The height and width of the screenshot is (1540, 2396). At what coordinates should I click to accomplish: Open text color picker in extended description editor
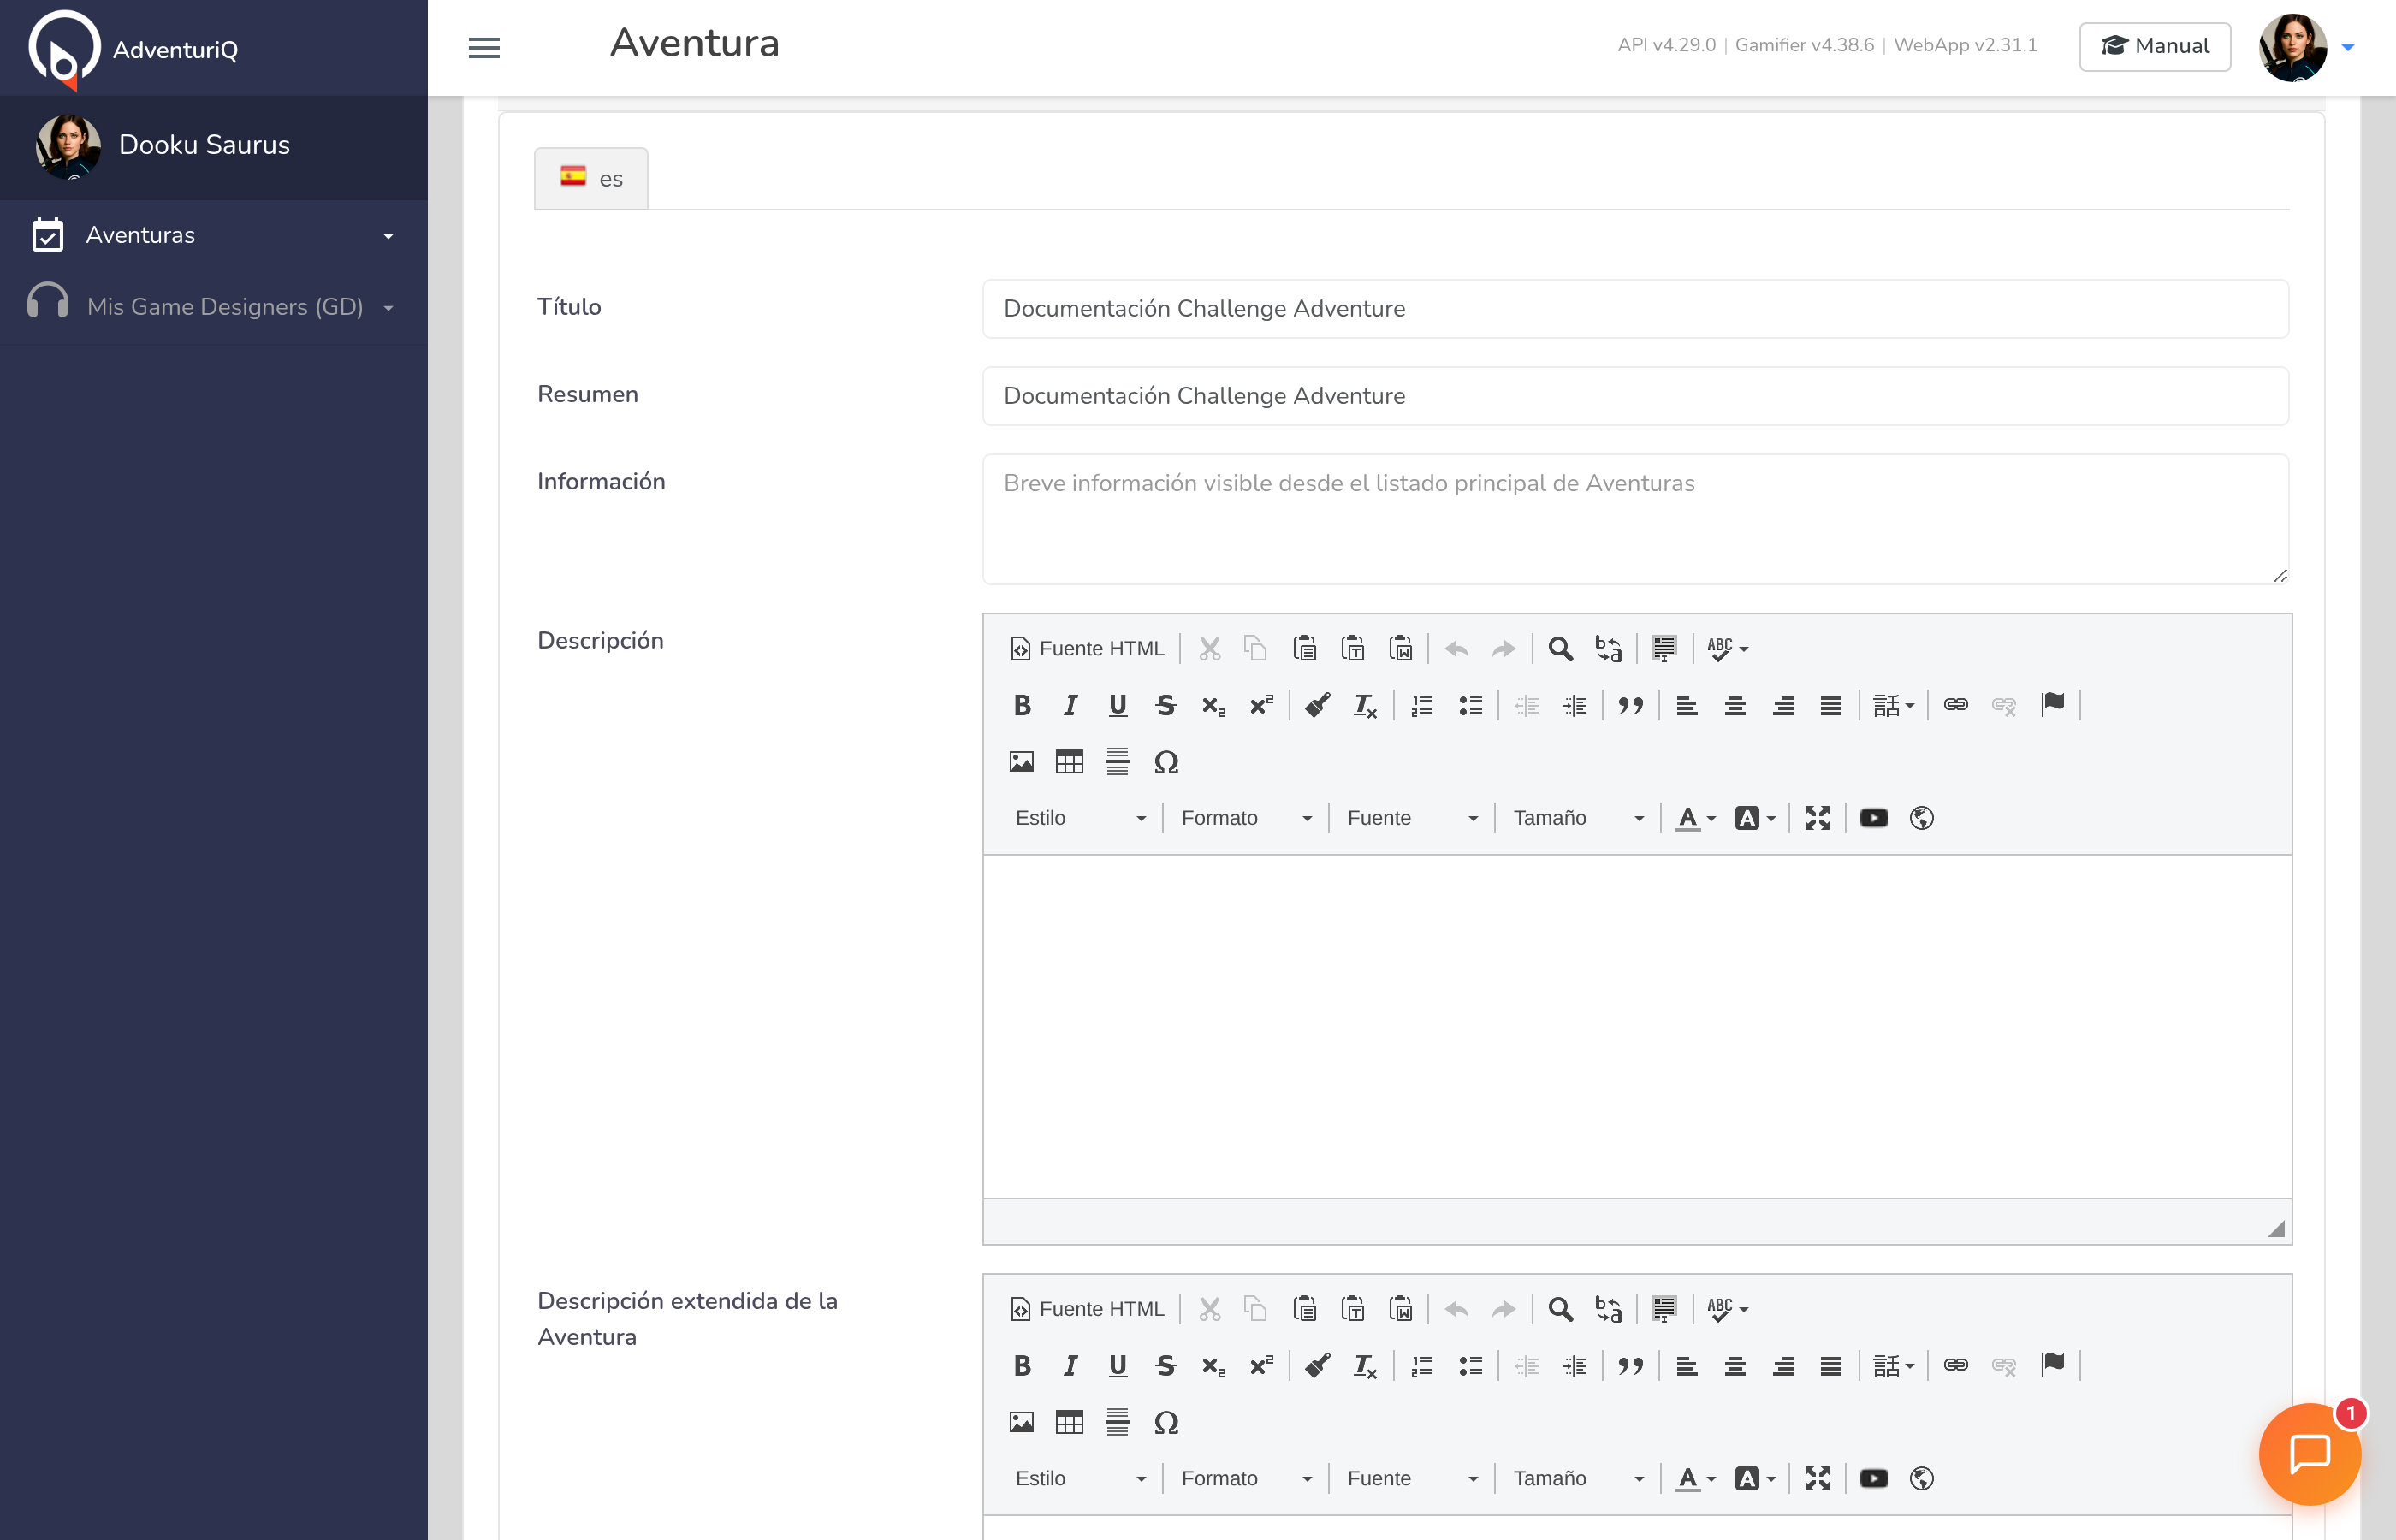click(1695, 1478)
